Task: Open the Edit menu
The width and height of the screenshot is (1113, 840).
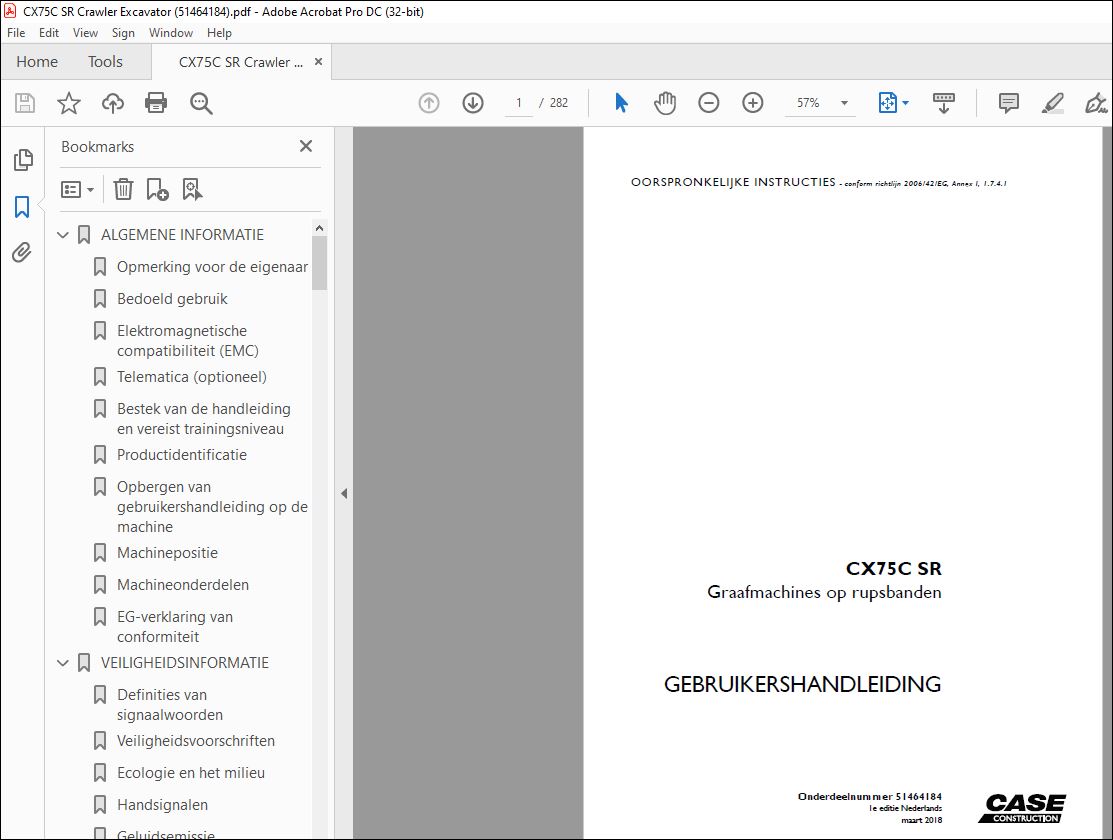Action: (49, 33)
